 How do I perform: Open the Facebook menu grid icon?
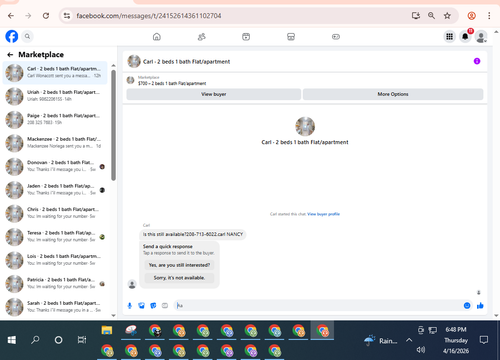click(450, 37)
